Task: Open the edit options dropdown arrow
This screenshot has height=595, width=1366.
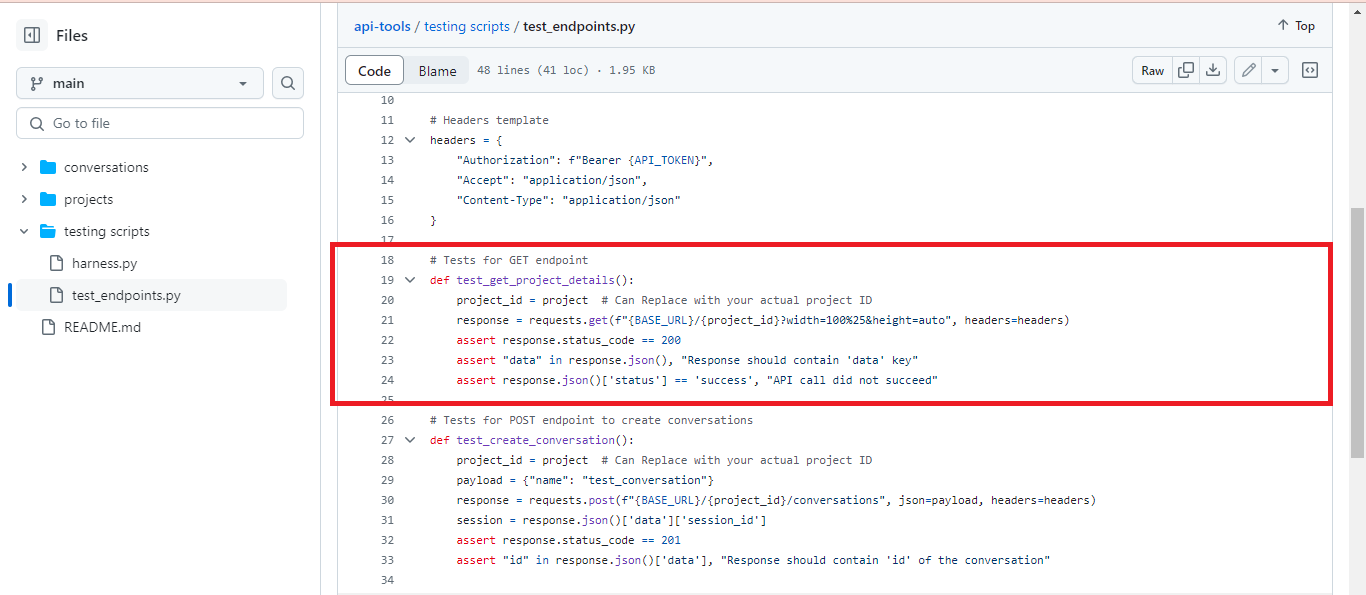Action: [x=1275, y=70]
